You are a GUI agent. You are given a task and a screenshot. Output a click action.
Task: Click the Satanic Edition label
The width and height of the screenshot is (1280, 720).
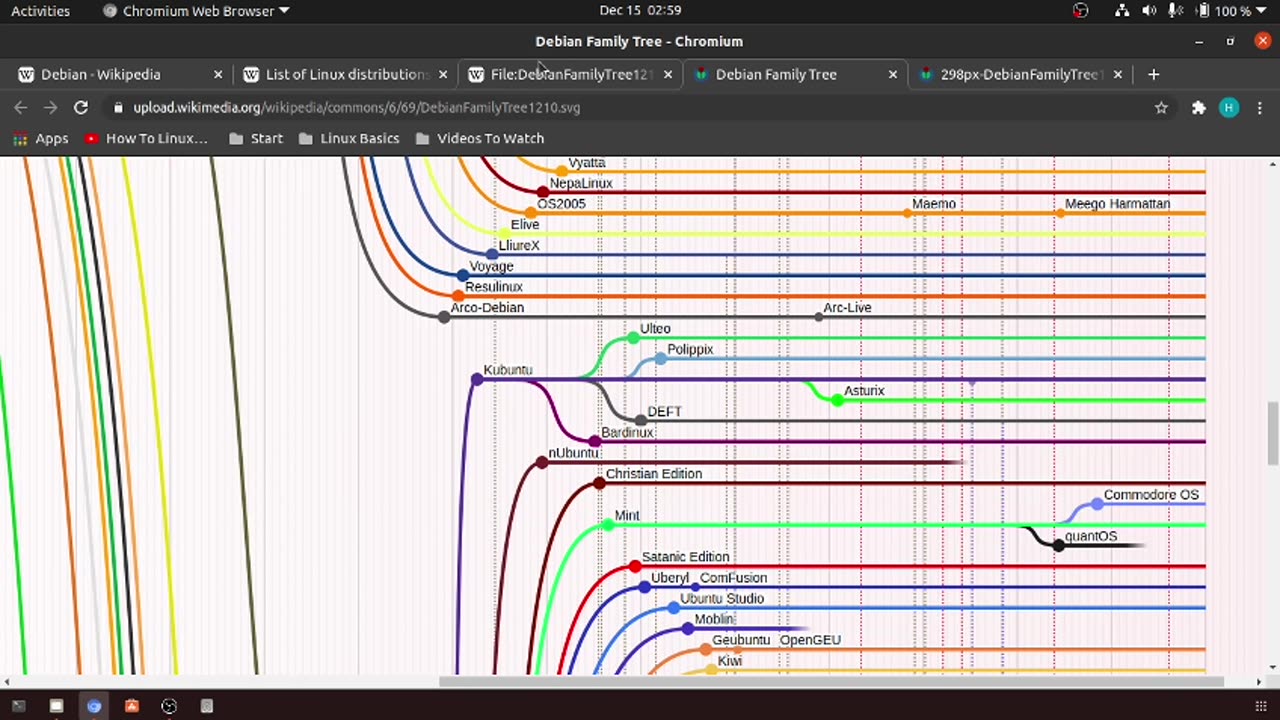click(685, 557)
